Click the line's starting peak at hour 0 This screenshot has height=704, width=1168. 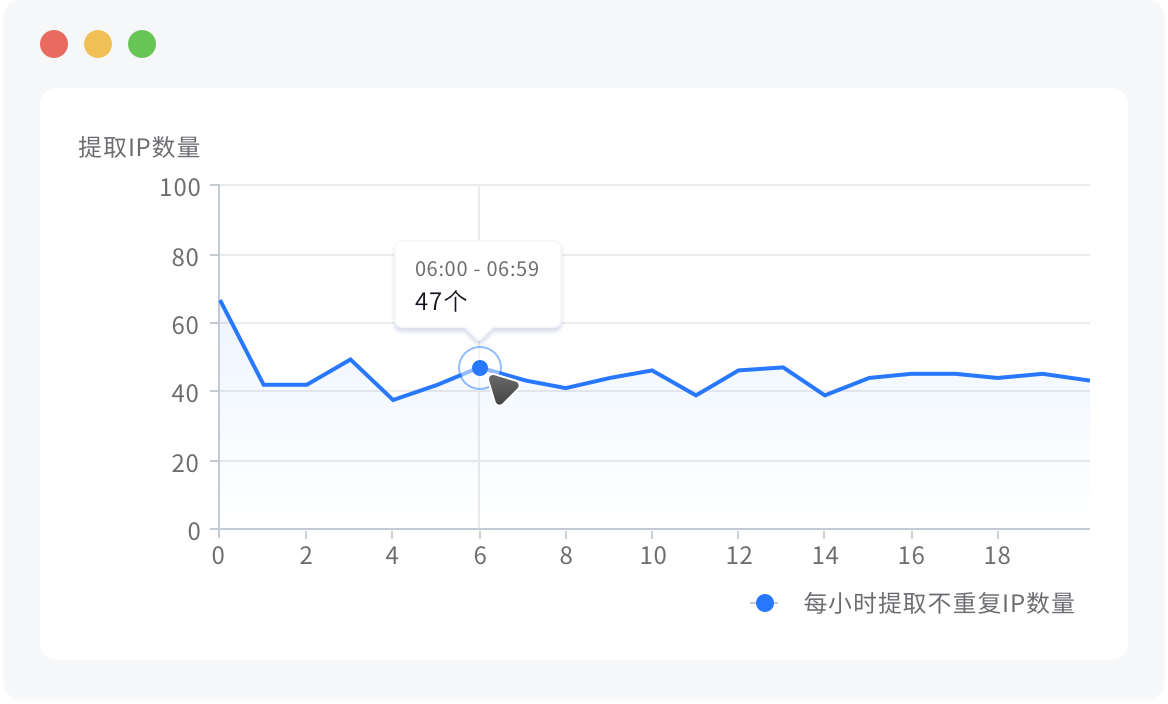click(x=220, y=300)
